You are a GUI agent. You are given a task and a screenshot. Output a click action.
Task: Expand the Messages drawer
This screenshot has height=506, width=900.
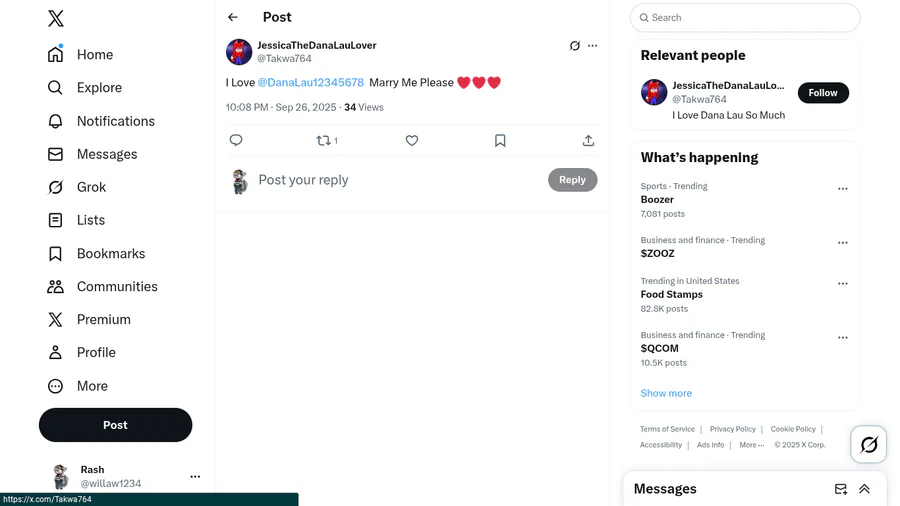click(864, 489)
